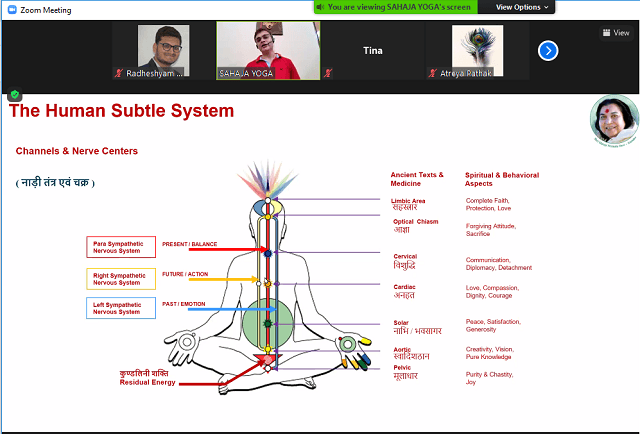Click 'Forgiving Attitude, Sacrifice' text
640x434 pixels.
tap(491, 230)
